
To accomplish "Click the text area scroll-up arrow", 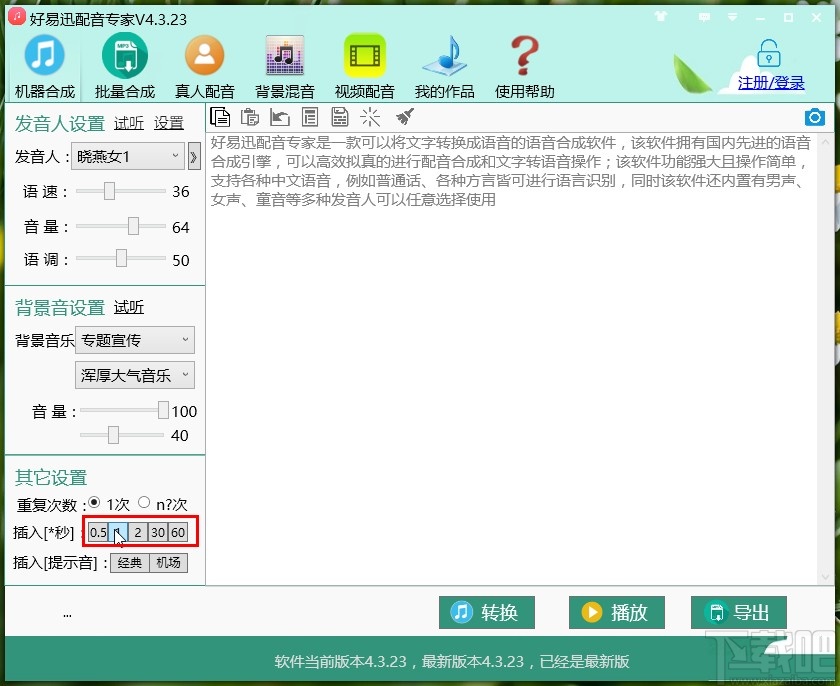I will (825, 142).
